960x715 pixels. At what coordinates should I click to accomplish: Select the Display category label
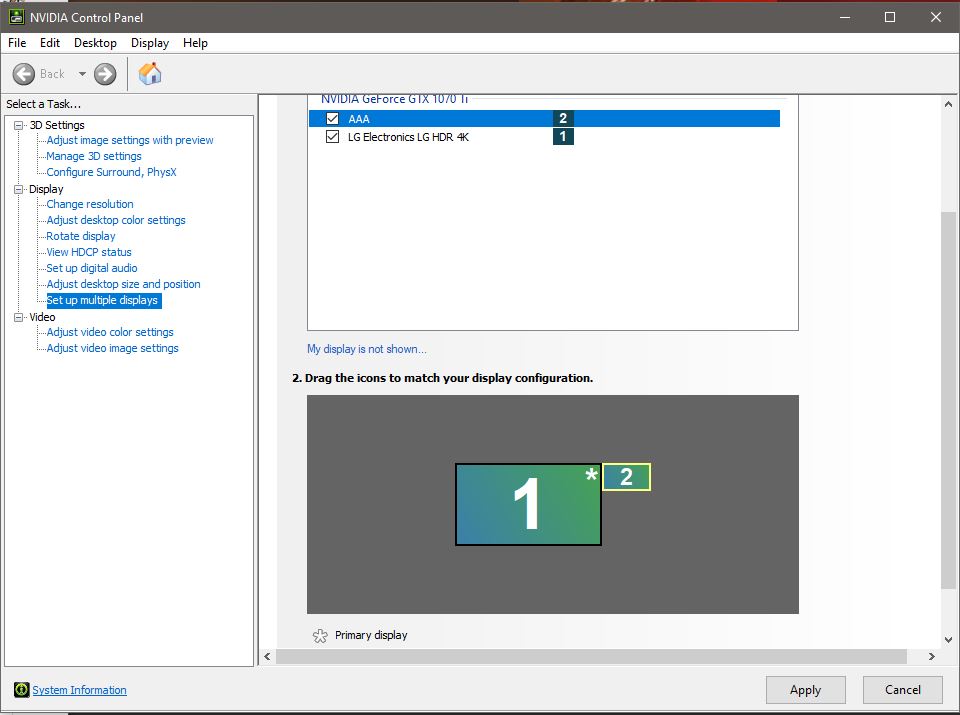tap(46, 189)
